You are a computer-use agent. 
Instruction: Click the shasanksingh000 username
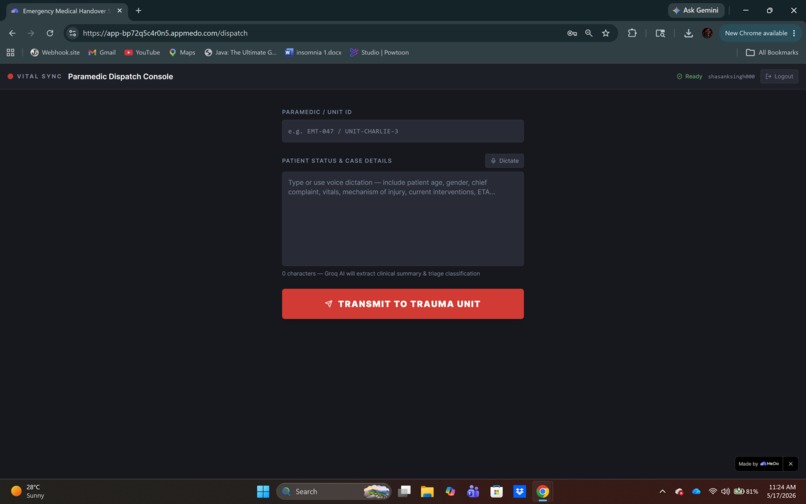pyautogui.click(x=731, y=77)
